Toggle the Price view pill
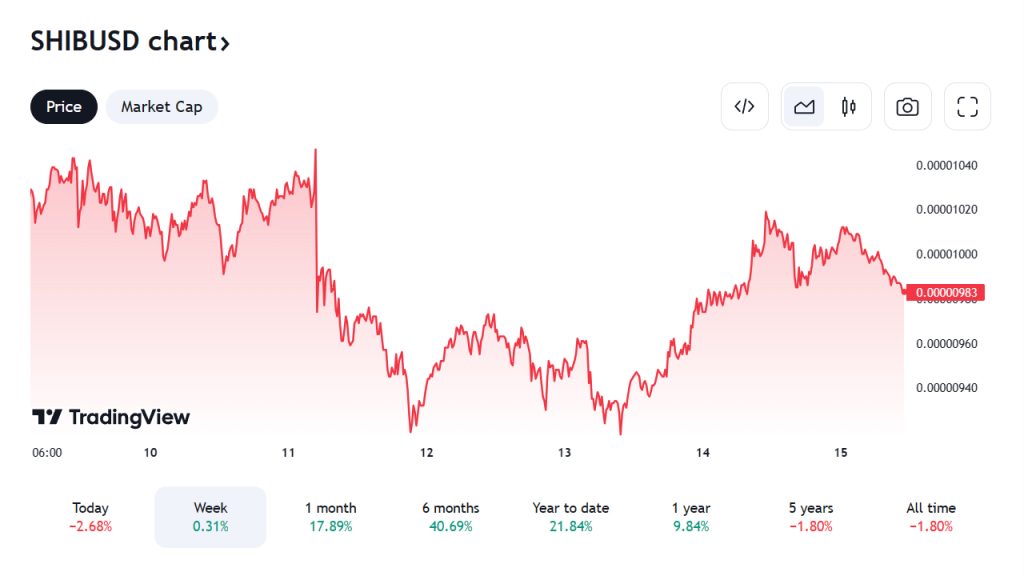The width and height of the screenshot is (1024, 576). point(64,107)
